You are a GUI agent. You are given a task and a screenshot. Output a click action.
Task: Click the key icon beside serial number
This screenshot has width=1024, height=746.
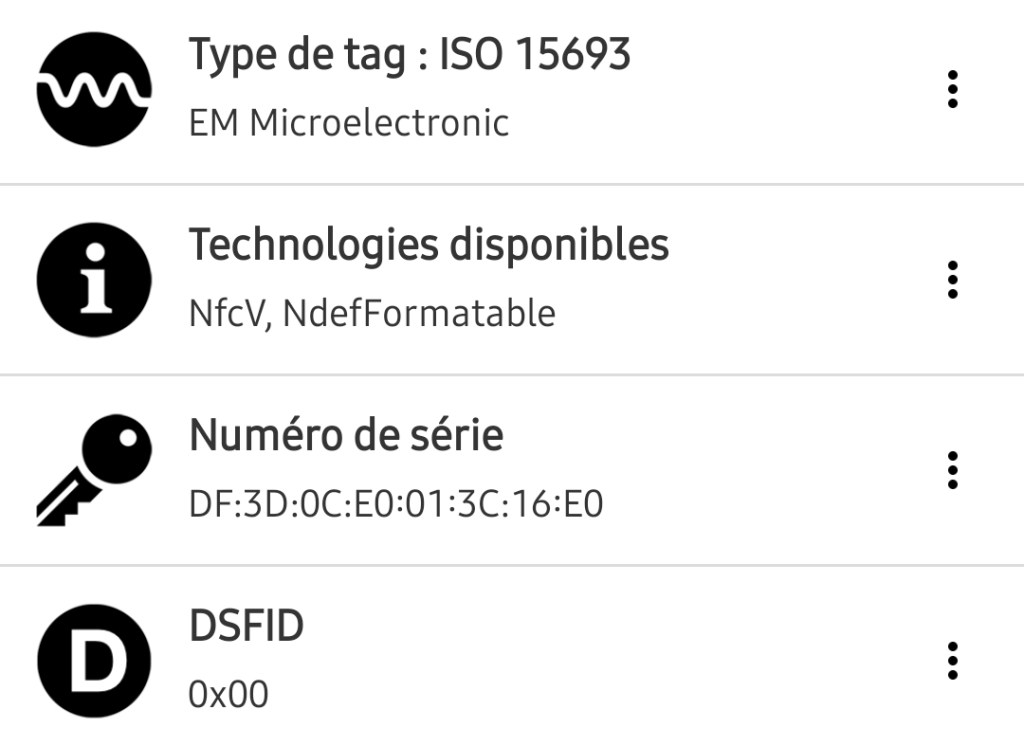(x=94, y=470)
